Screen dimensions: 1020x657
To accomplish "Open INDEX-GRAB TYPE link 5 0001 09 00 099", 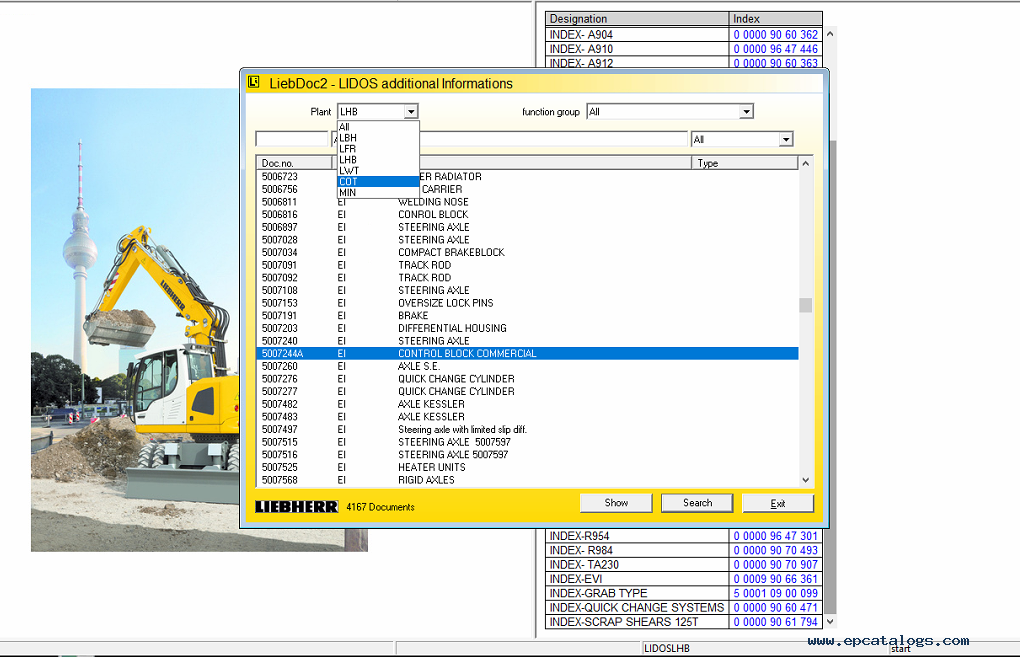I will coord(775,593).
